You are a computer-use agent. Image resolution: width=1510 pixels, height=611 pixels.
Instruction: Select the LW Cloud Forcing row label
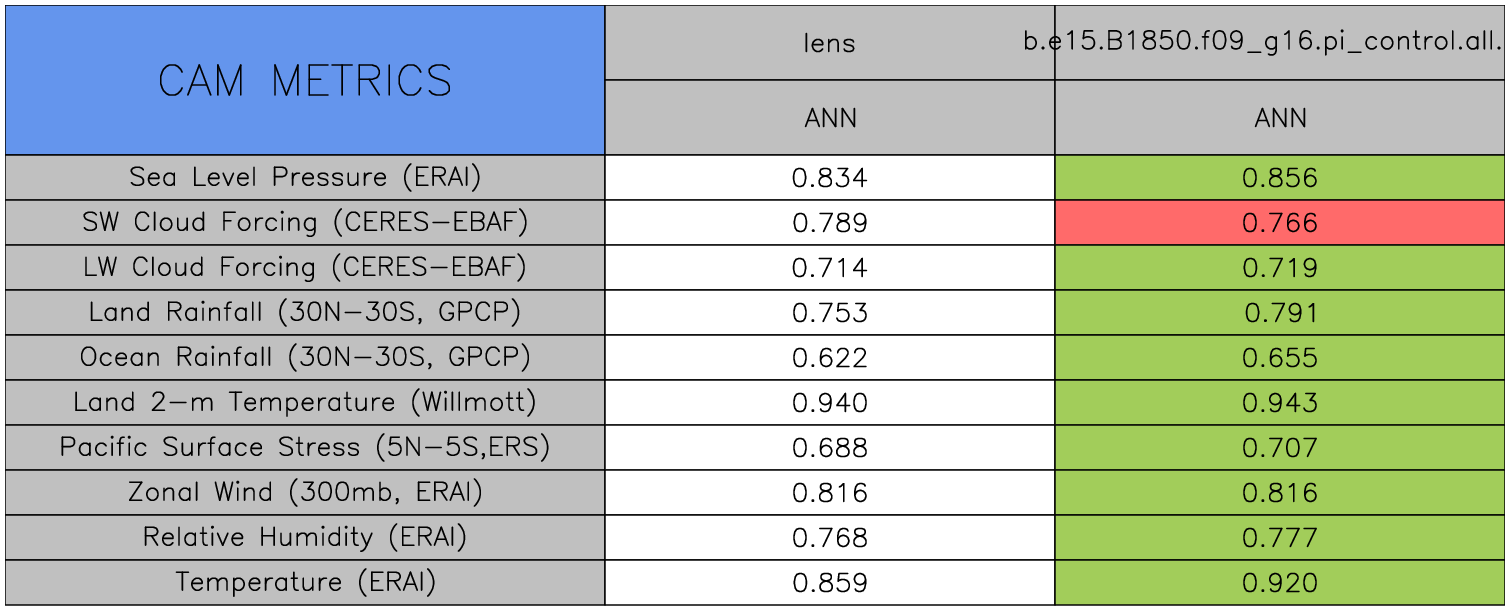(305, 268)
